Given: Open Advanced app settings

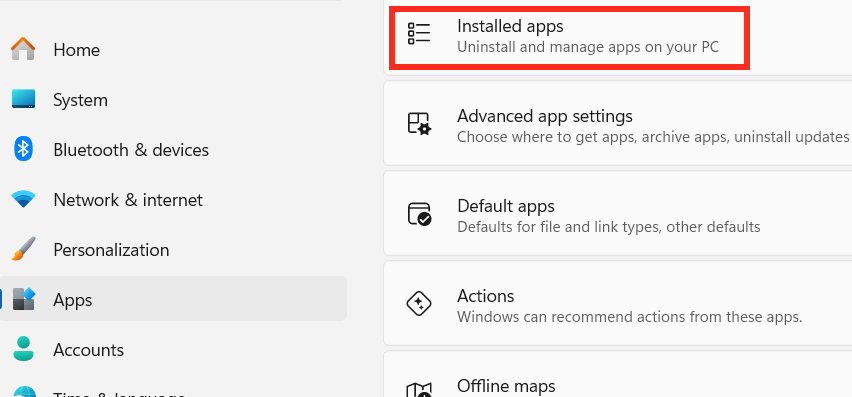Looking at the screenshot, I should [x=618, y=123].
